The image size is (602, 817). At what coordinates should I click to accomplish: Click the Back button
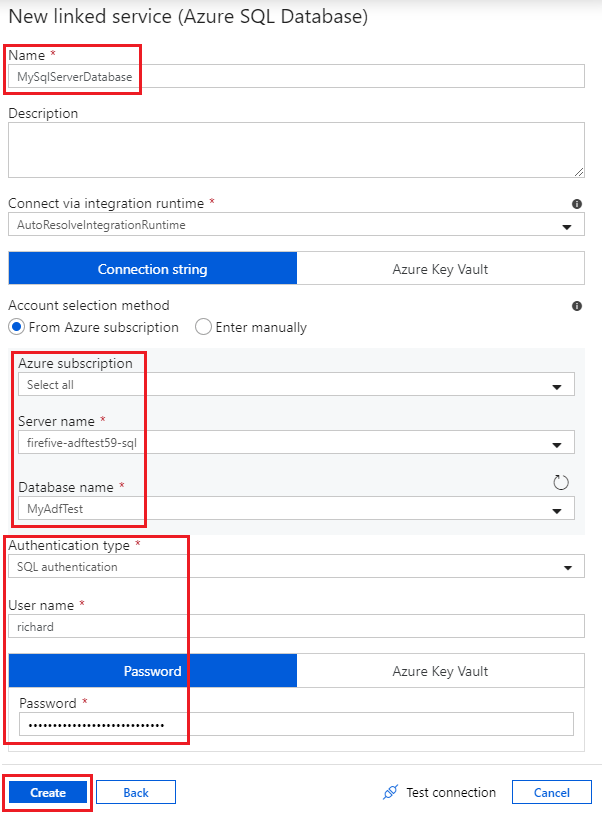coord(136,792)
